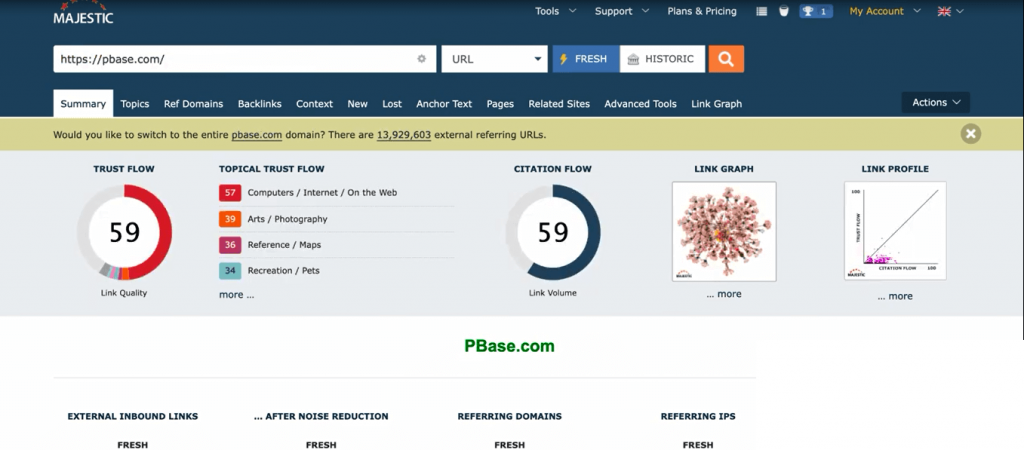Switch to the New tab
1024x450 pixels.
point(357,104)
